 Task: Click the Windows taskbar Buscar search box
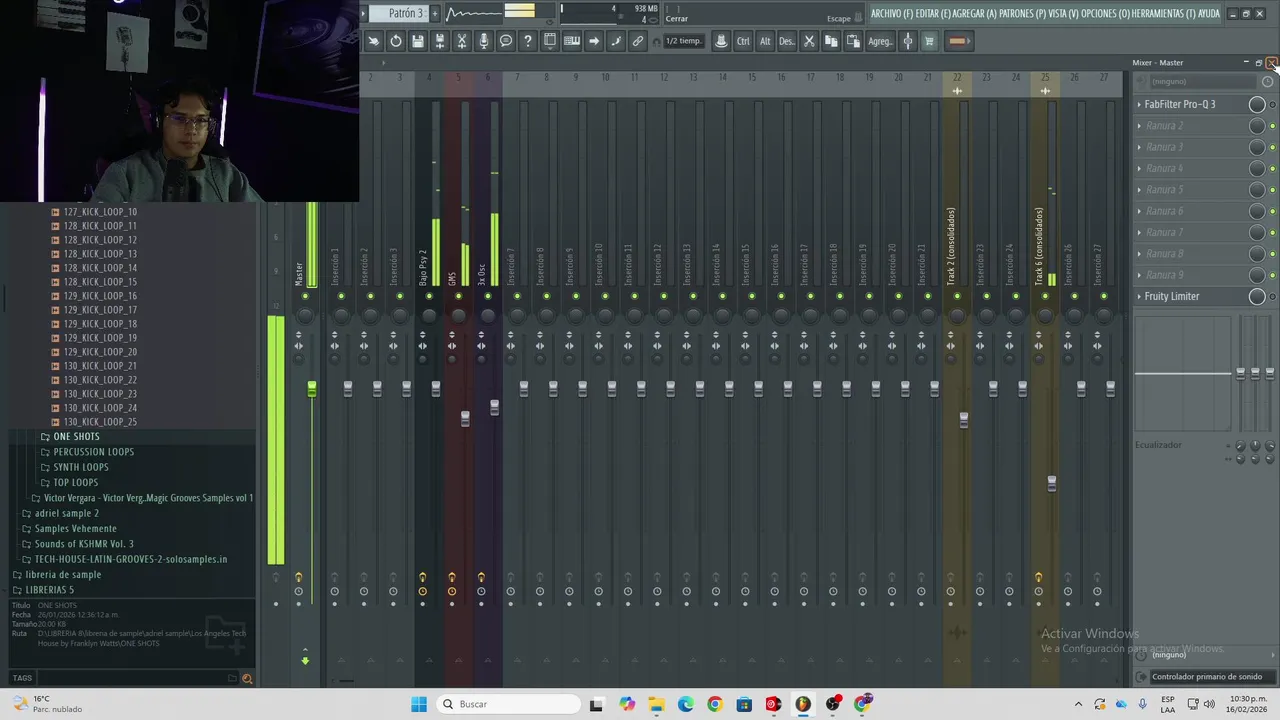(x=508, y=704)
